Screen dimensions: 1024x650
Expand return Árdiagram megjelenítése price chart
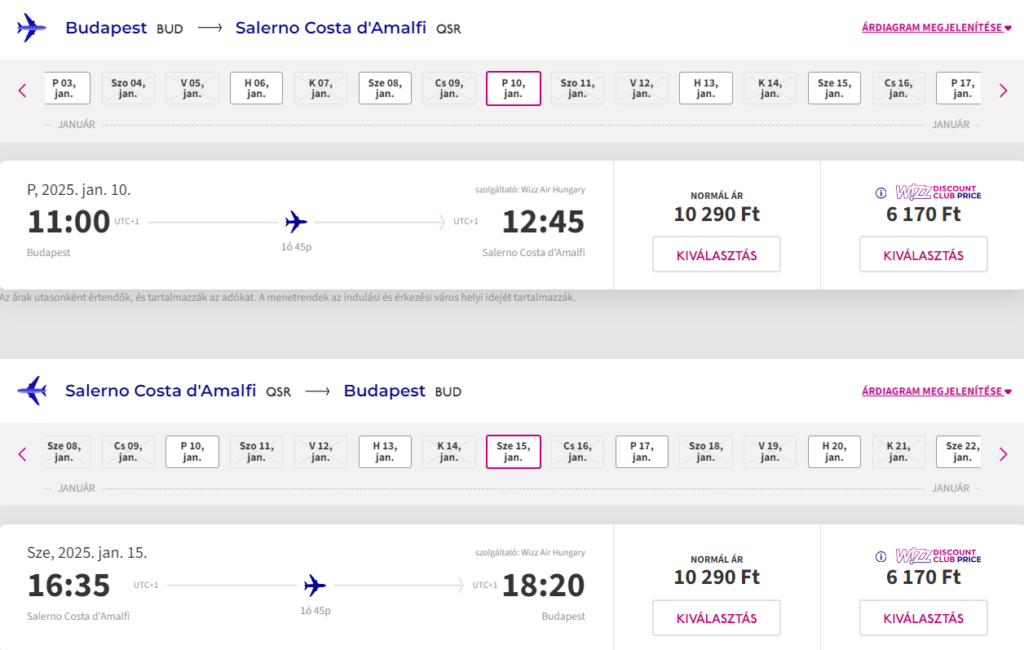pos(936,391)
